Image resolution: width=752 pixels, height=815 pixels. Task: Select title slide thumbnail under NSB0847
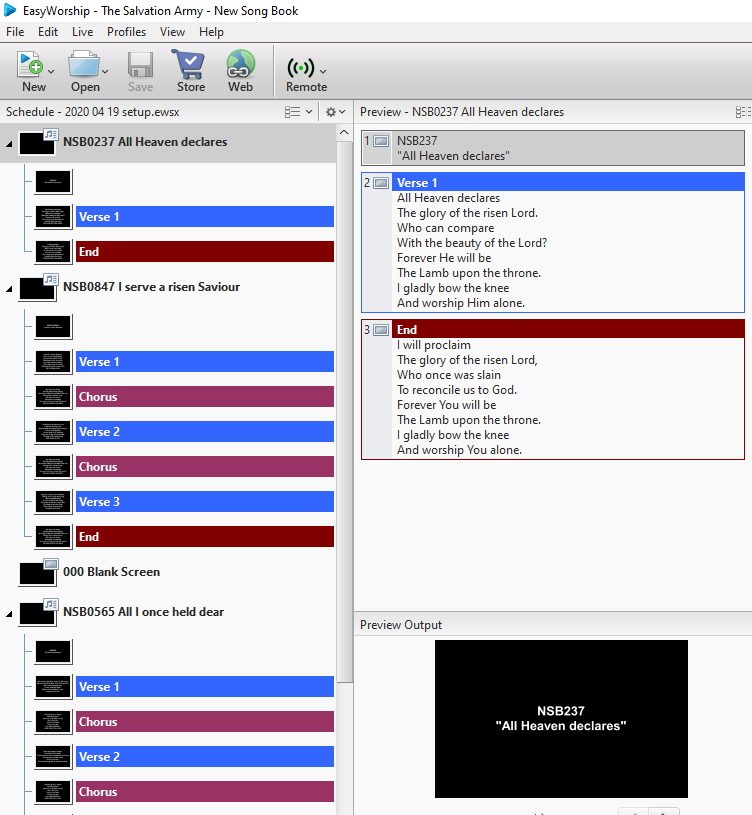53,327
